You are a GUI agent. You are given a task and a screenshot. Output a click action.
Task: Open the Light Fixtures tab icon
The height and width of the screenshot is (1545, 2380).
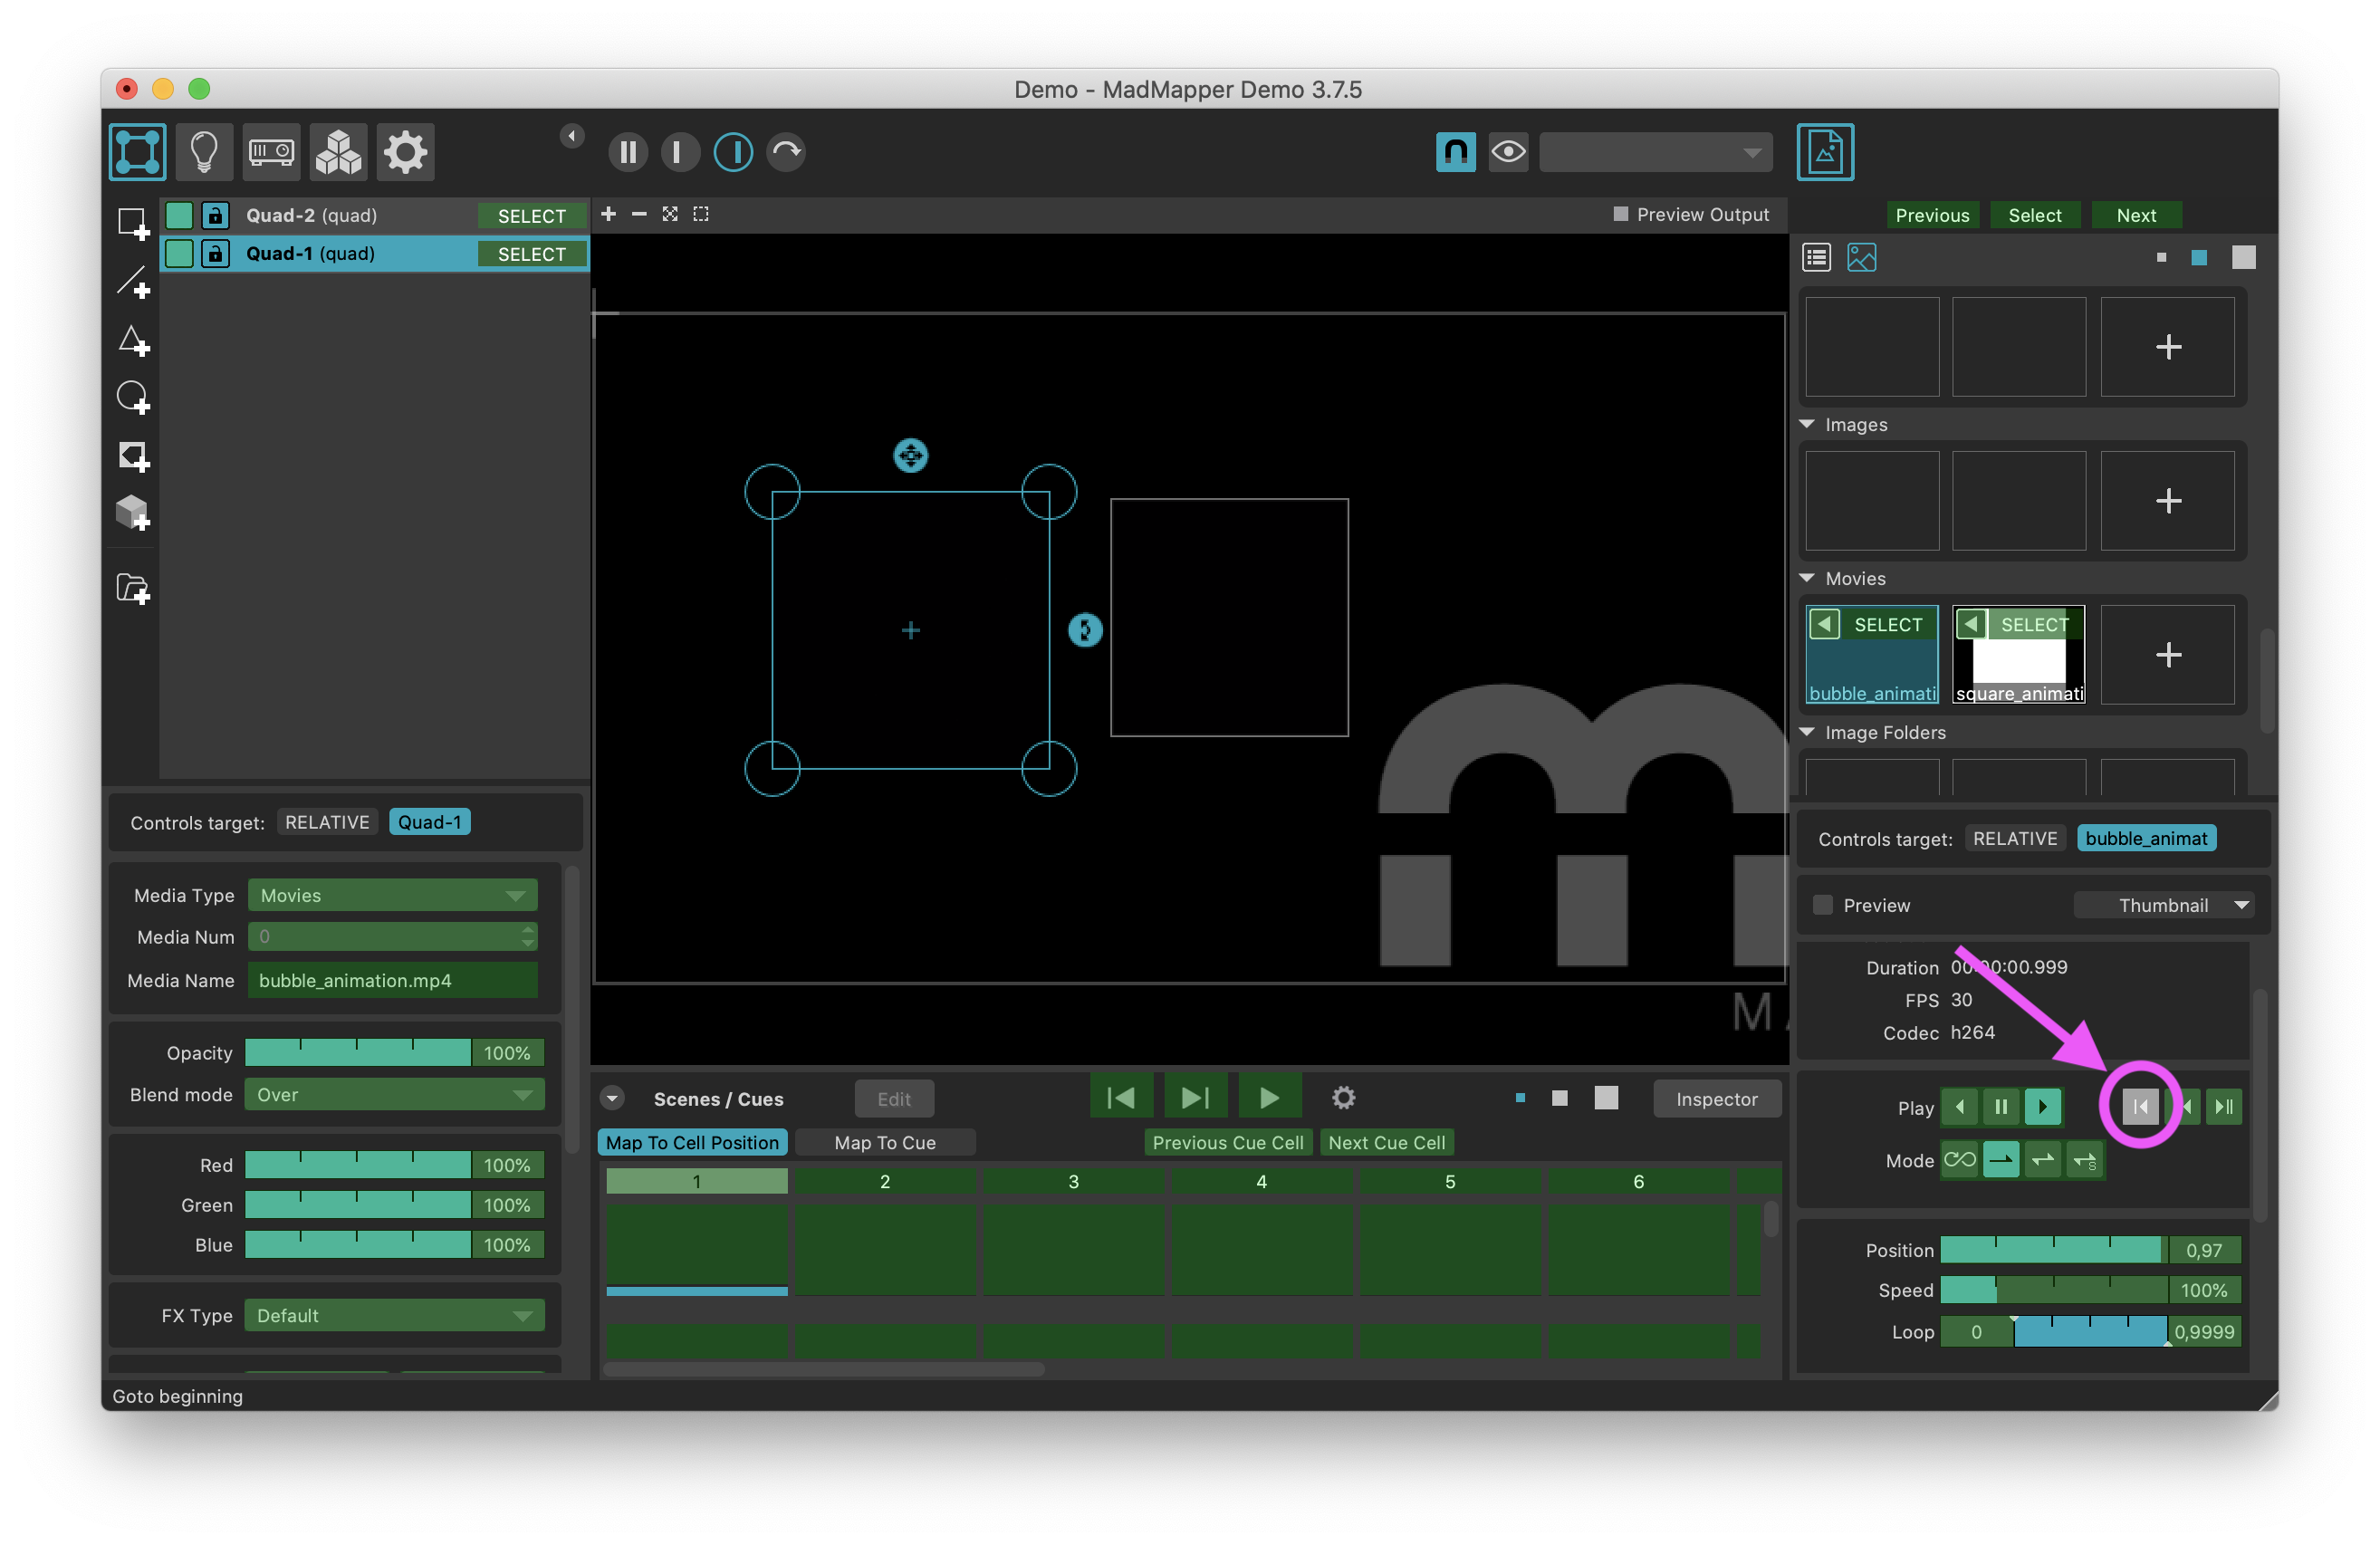click(x=204, y=152)
